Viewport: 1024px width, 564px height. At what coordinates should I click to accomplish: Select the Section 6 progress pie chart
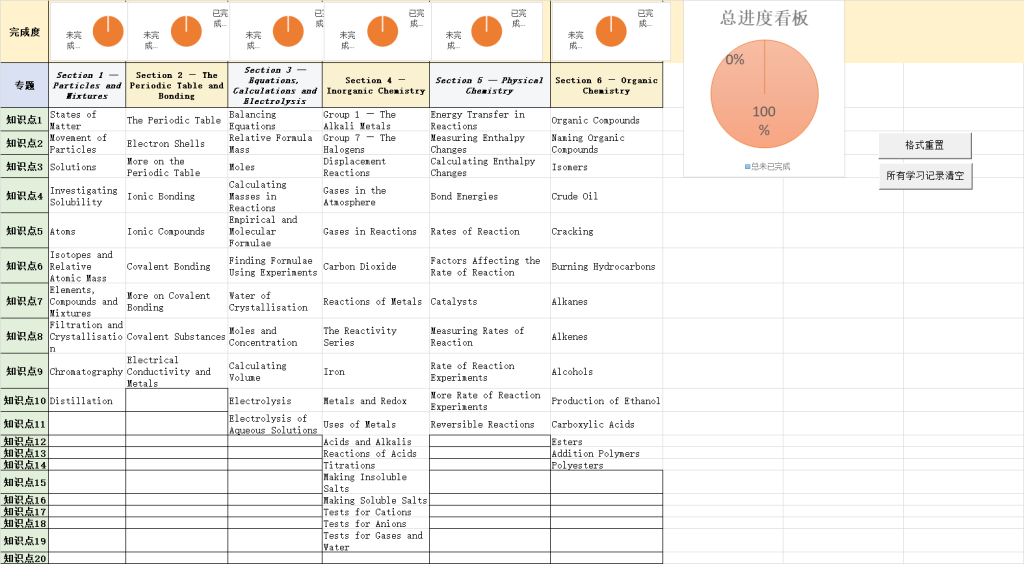611,31
